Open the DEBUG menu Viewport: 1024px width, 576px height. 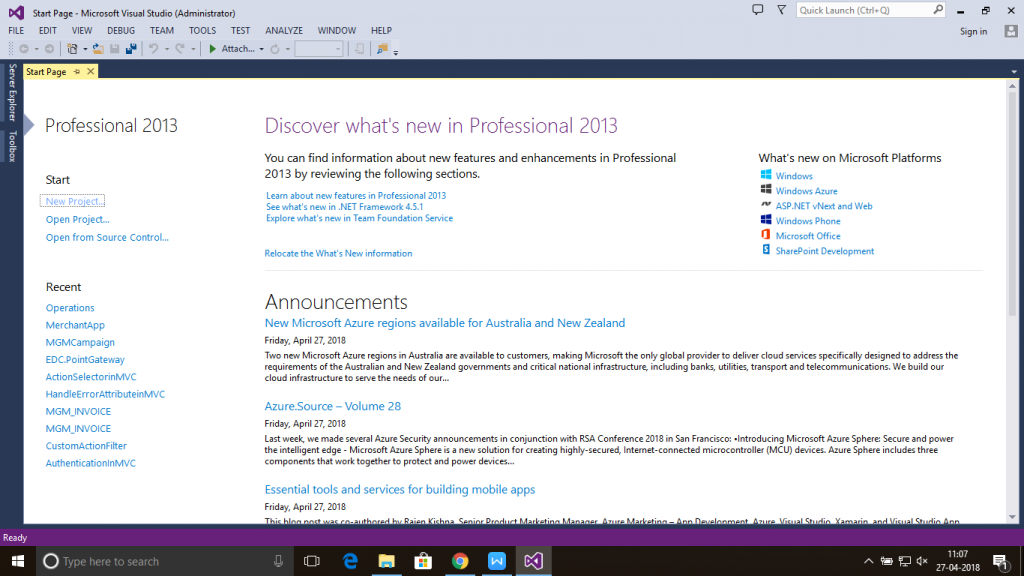121,31
